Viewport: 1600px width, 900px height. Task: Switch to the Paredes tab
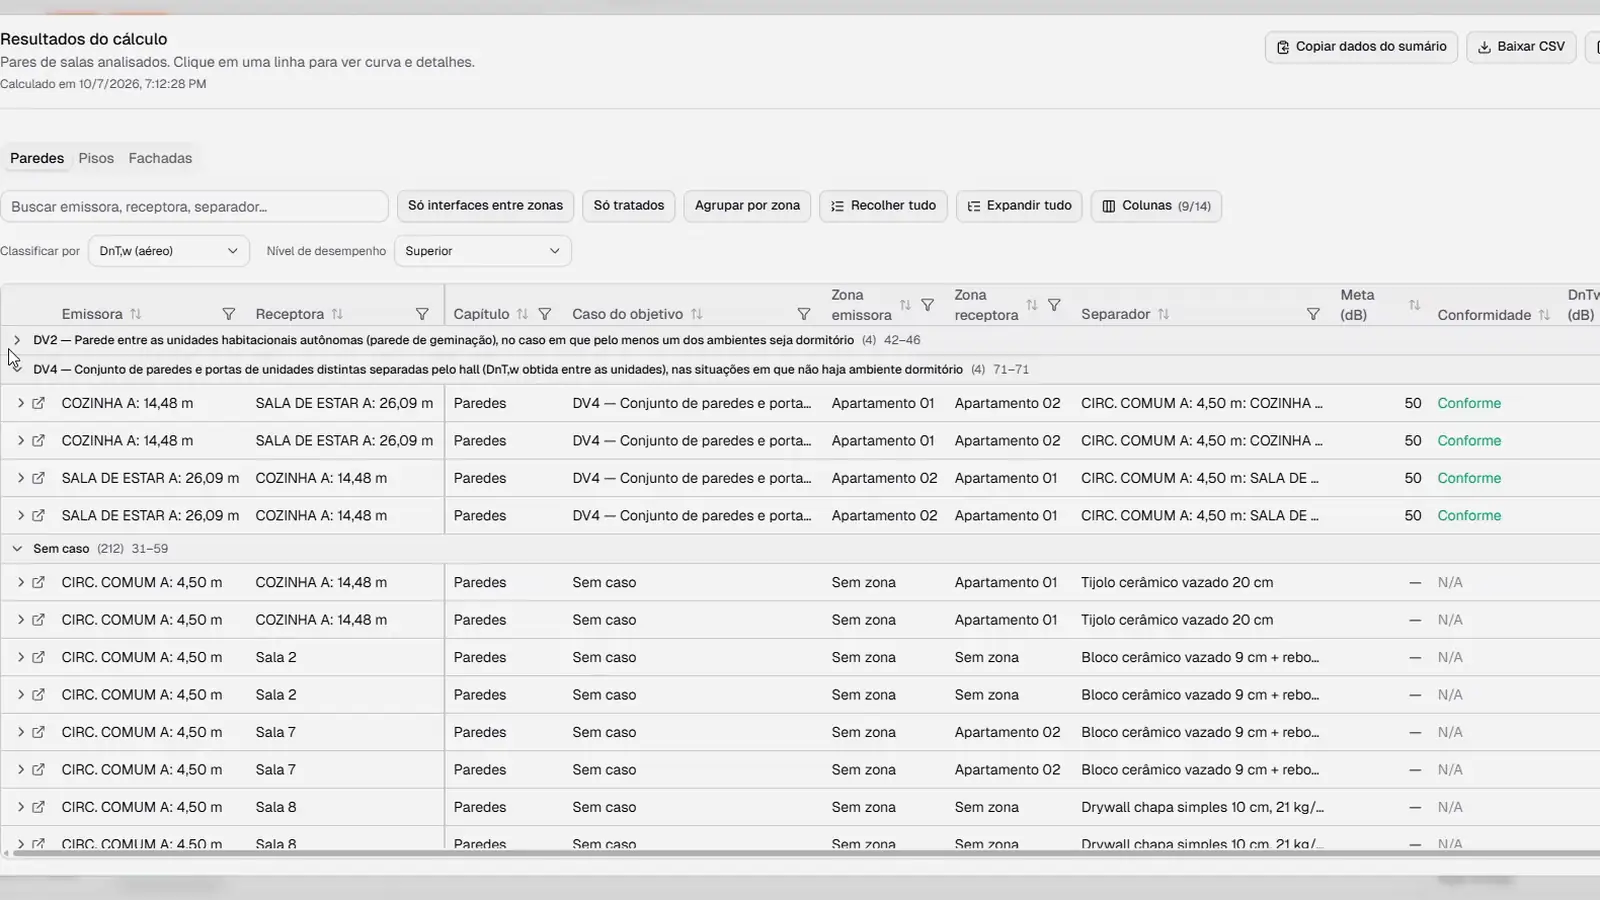pyautogui.click(x=37, y=158)
